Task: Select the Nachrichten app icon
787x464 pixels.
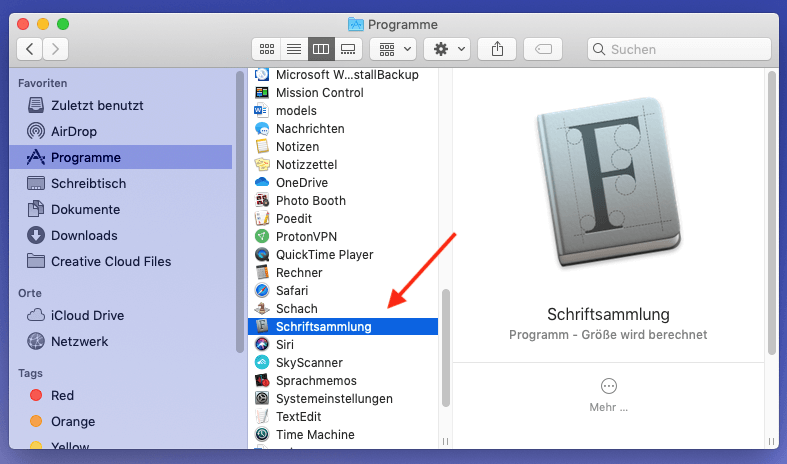Action: point(262,129)
